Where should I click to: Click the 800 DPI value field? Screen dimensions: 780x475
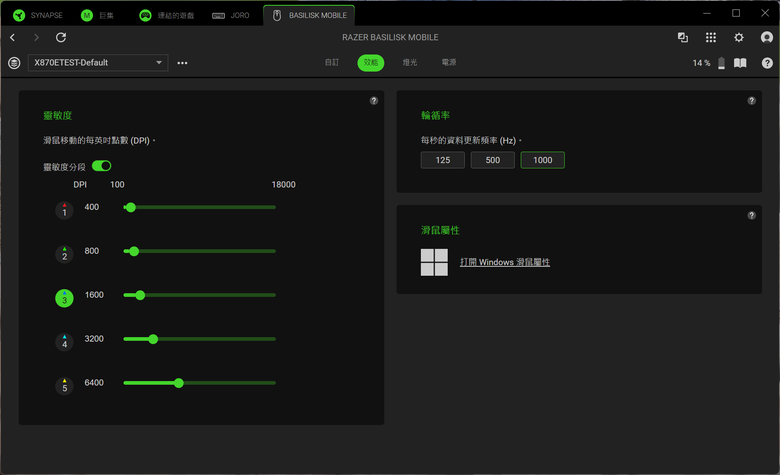(x=92, y=251)
